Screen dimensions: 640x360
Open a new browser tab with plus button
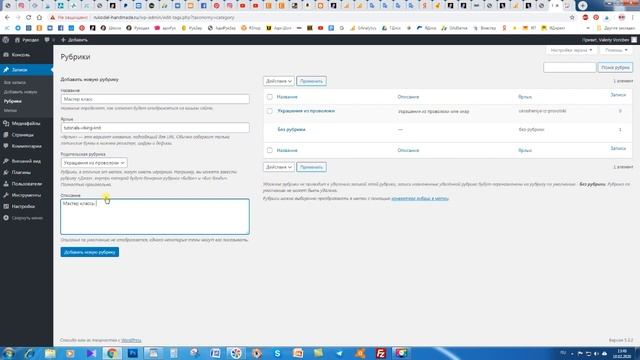582,6
